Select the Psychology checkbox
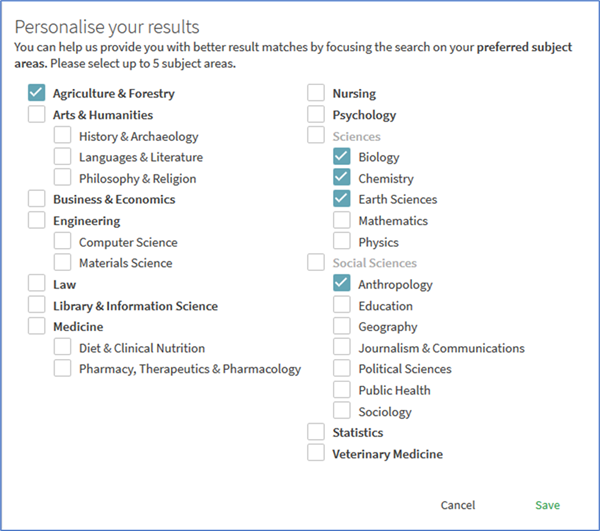Screen dimensions: 600x531 click(x=316, y=115)
